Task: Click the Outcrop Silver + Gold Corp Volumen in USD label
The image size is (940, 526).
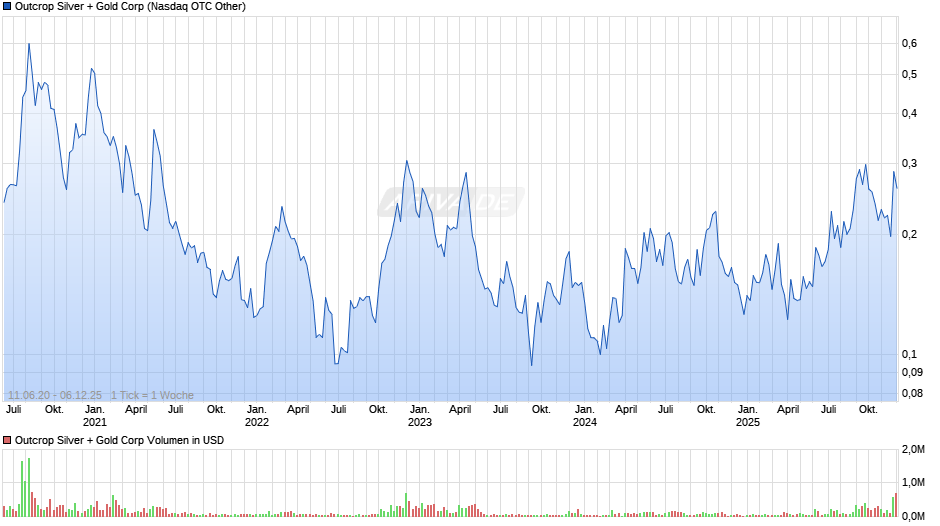Action: tap(119, 440)
